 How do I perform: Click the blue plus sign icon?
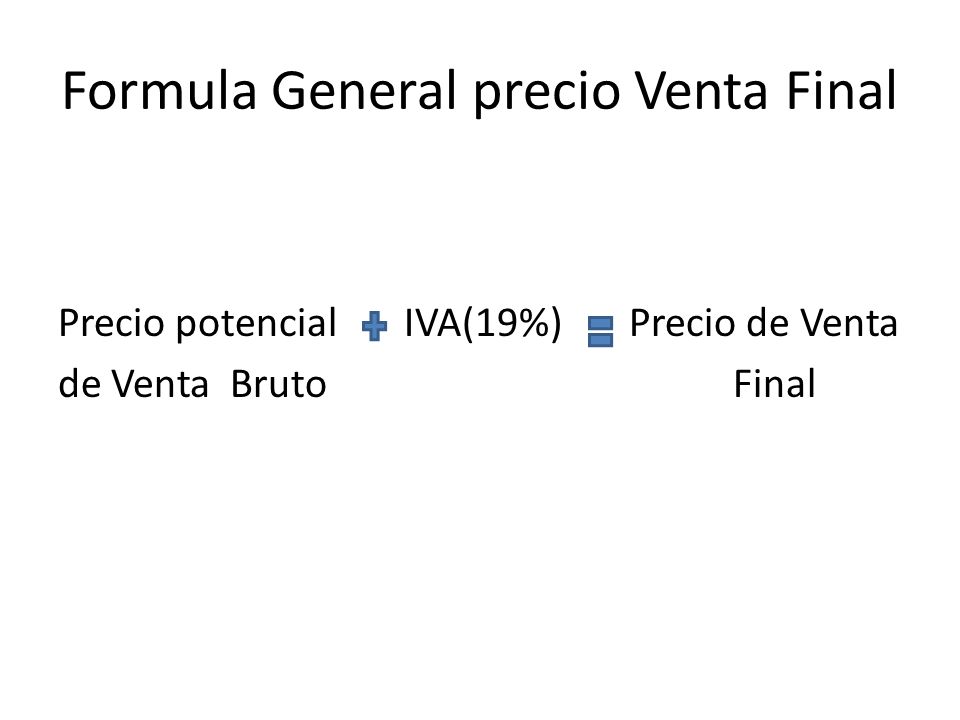click(374, 326)
